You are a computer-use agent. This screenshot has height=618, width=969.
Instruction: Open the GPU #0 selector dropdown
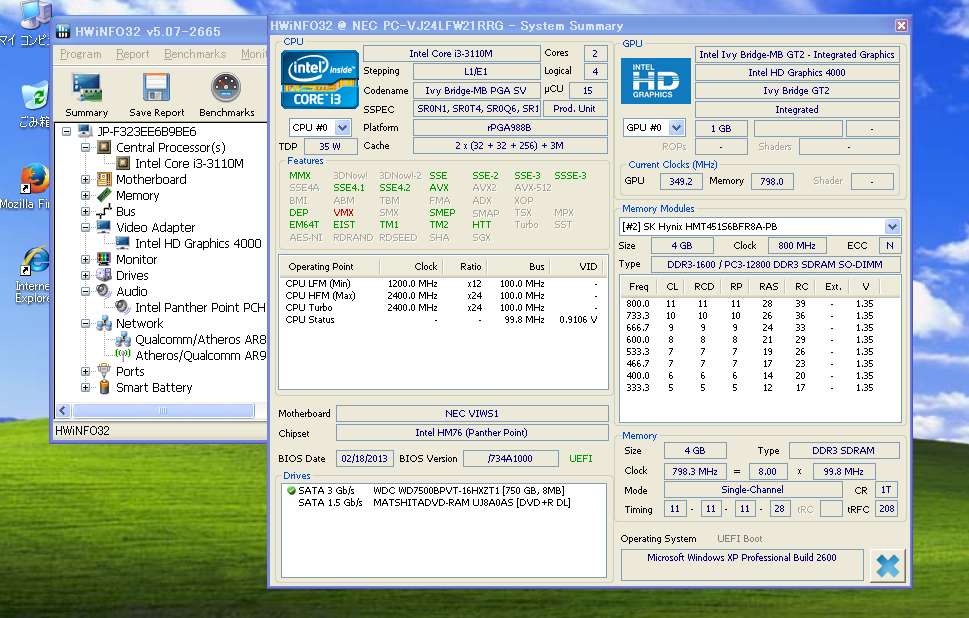click(676, 128)
